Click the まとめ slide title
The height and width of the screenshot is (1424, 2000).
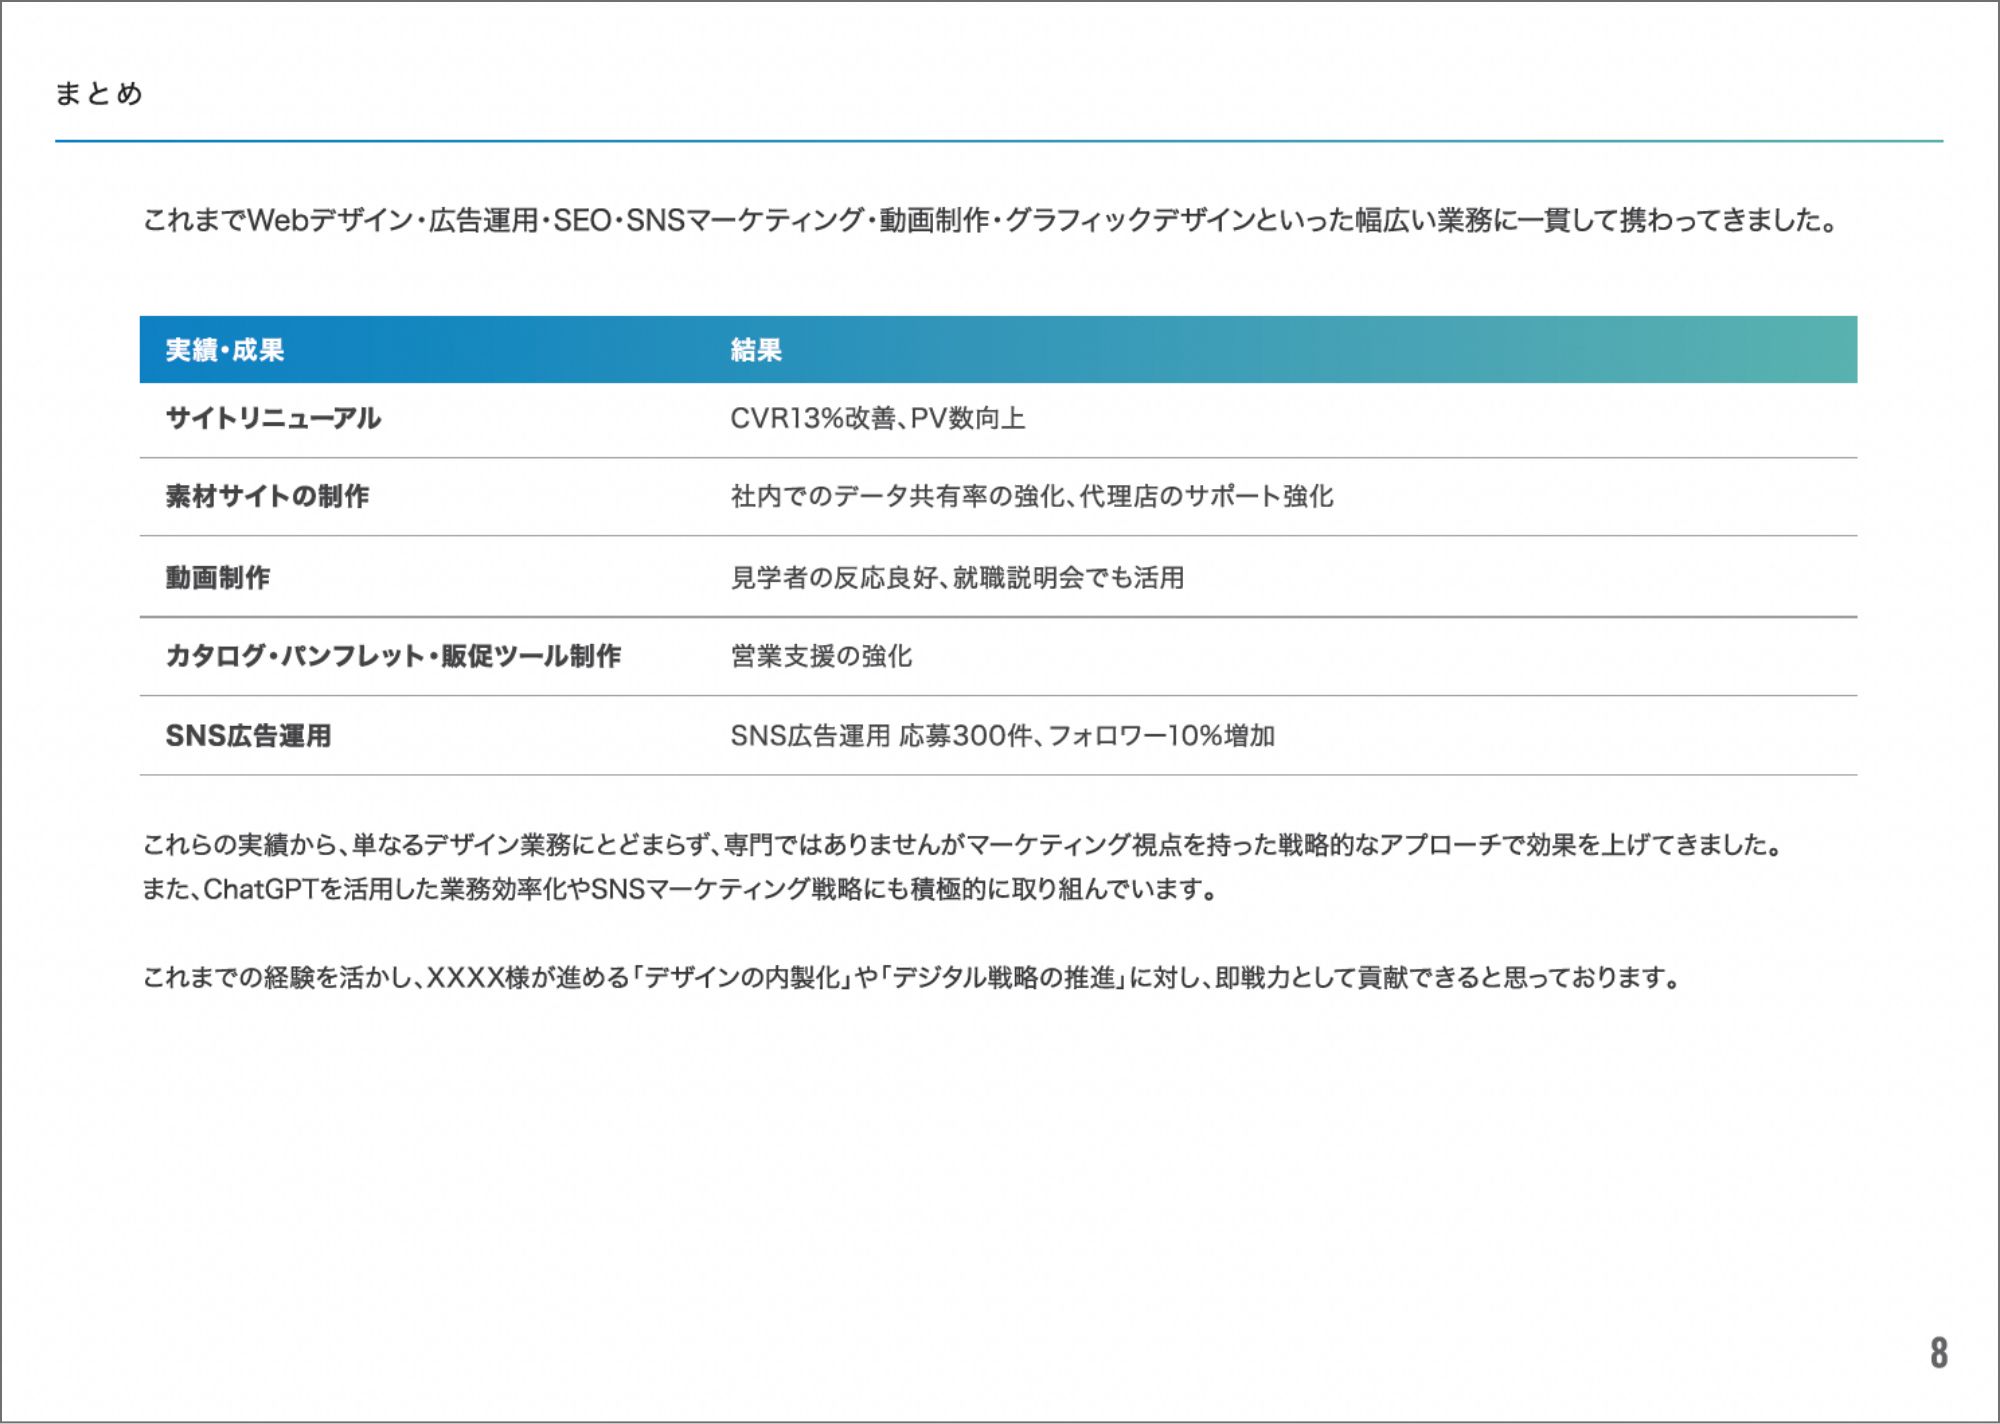pos(99,94)
